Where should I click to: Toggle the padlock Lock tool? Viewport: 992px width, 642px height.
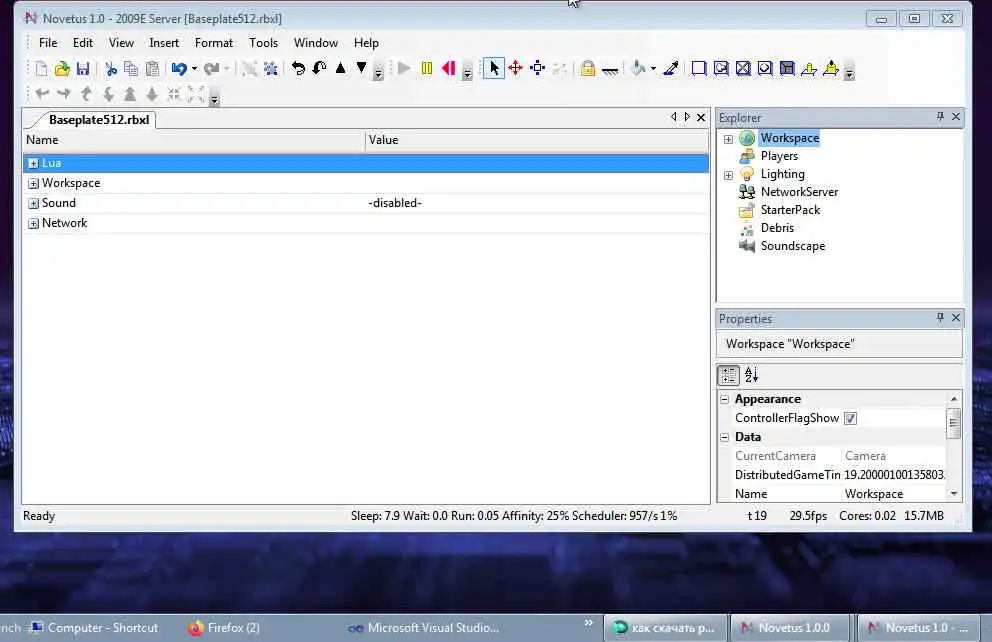click(x=588, y=68)
